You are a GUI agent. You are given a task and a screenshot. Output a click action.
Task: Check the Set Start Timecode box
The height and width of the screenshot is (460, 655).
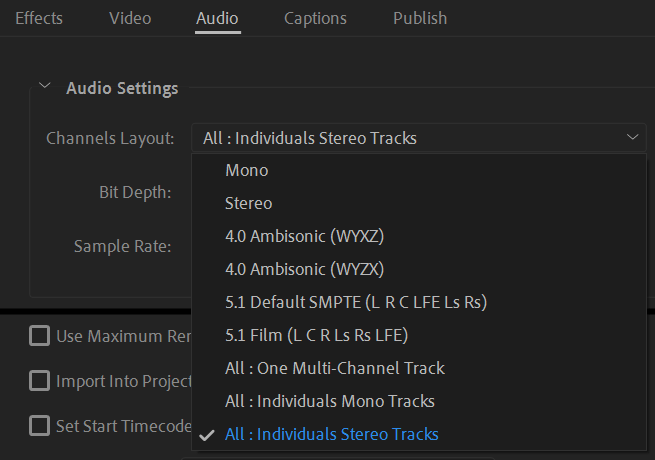(39, 426)
